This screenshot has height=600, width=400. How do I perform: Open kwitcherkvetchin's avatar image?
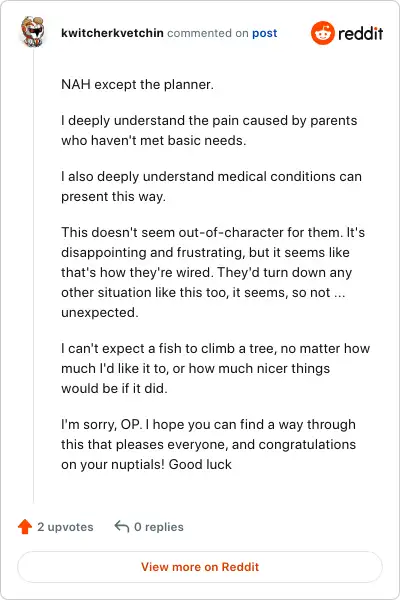[x=33, y=31]
